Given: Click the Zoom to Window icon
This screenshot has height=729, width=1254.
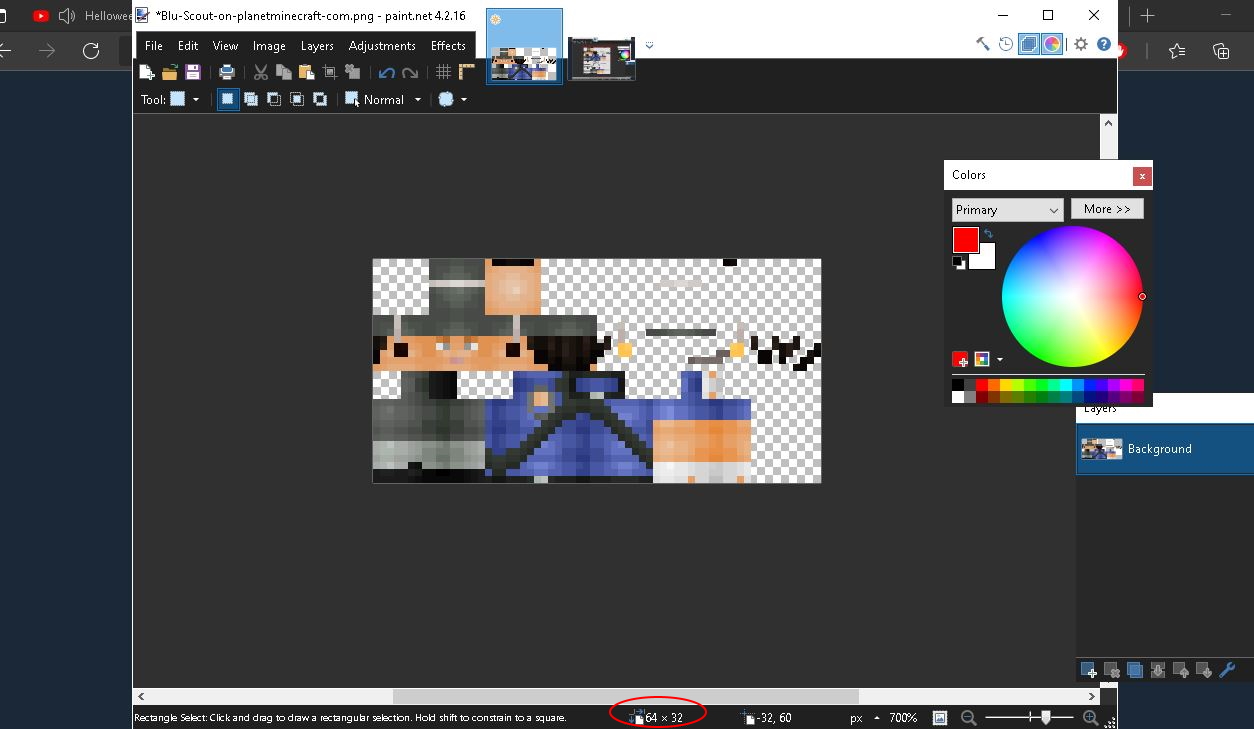Looking at the screenshot, I should (x=940, y=718).
